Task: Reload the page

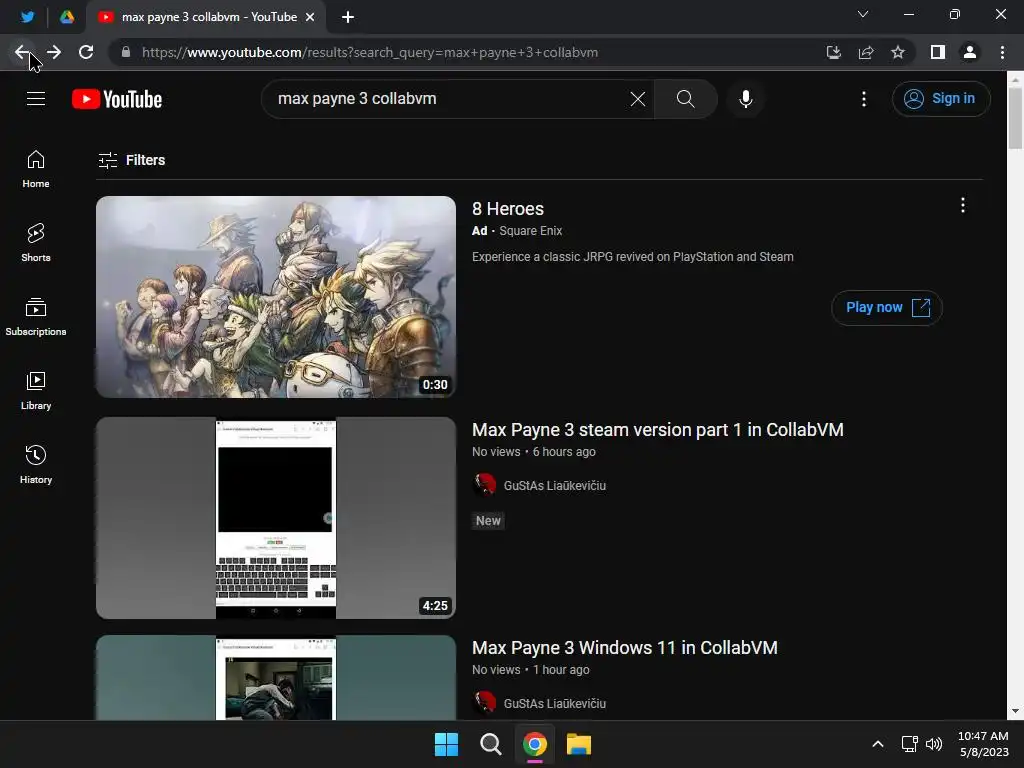Action: [x=86, y=52]
